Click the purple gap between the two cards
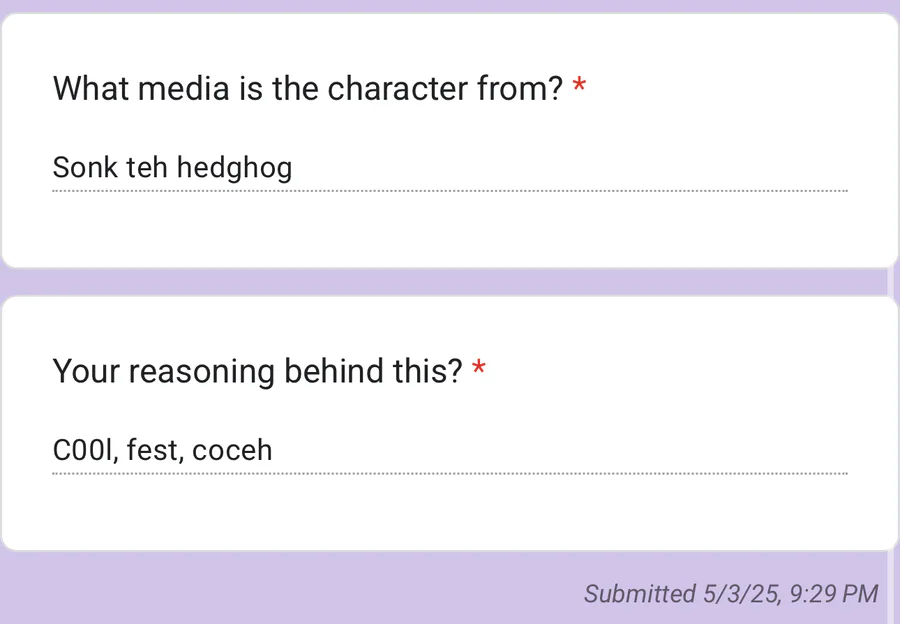Image resolution: width=900 pixels, height=624 pixels. [450, 282]
